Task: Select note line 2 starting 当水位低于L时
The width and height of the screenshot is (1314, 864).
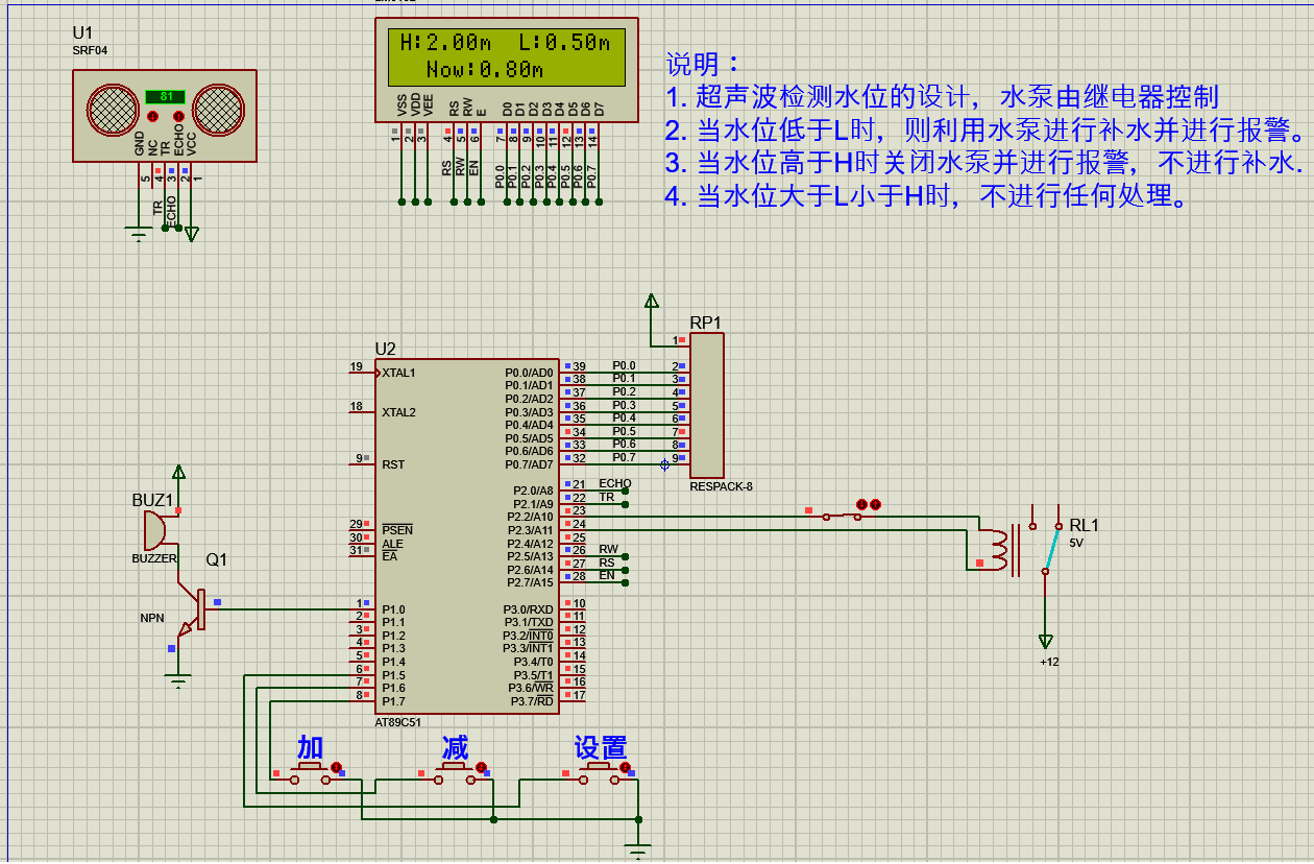Action: [x=987, y=130]
